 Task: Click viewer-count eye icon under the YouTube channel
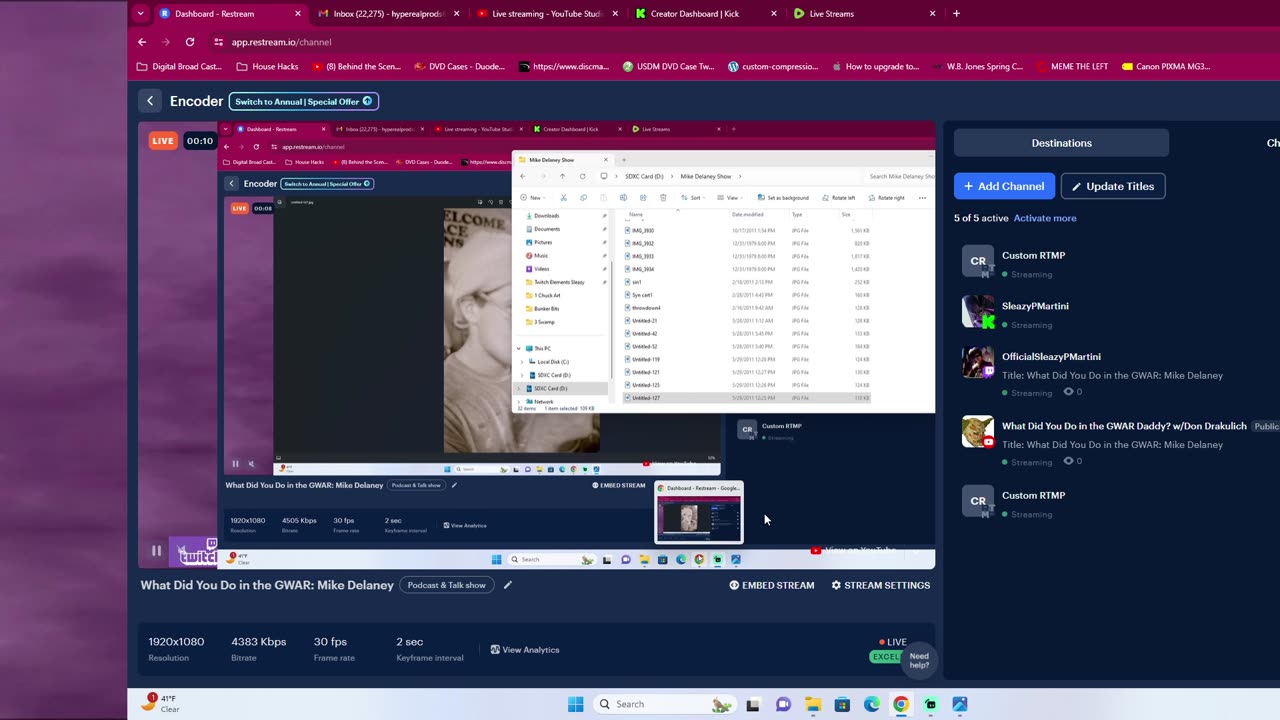1068,461
